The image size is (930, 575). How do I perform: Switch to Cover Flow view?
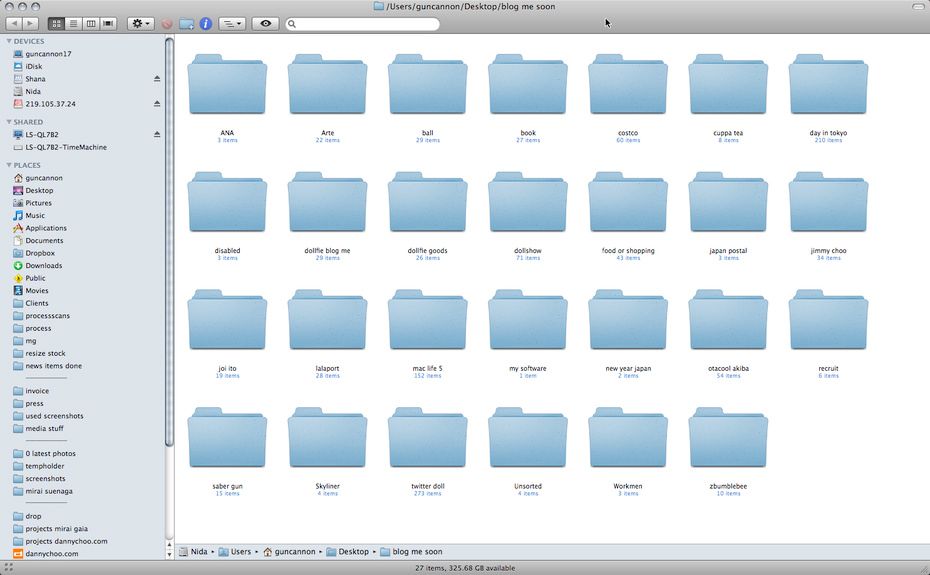click(108, 23)
